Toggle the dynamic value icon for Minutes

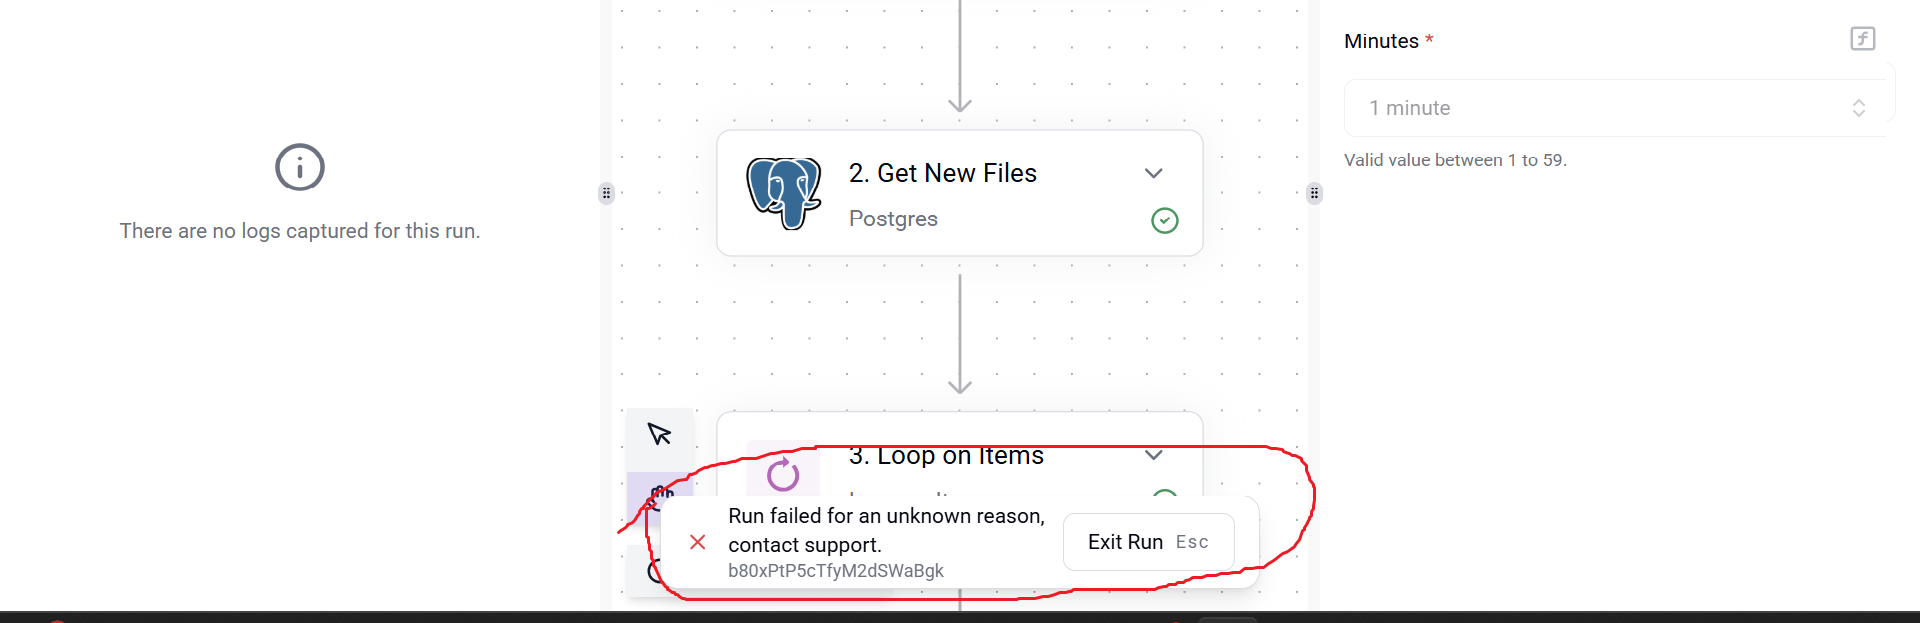click(1862, 39)
